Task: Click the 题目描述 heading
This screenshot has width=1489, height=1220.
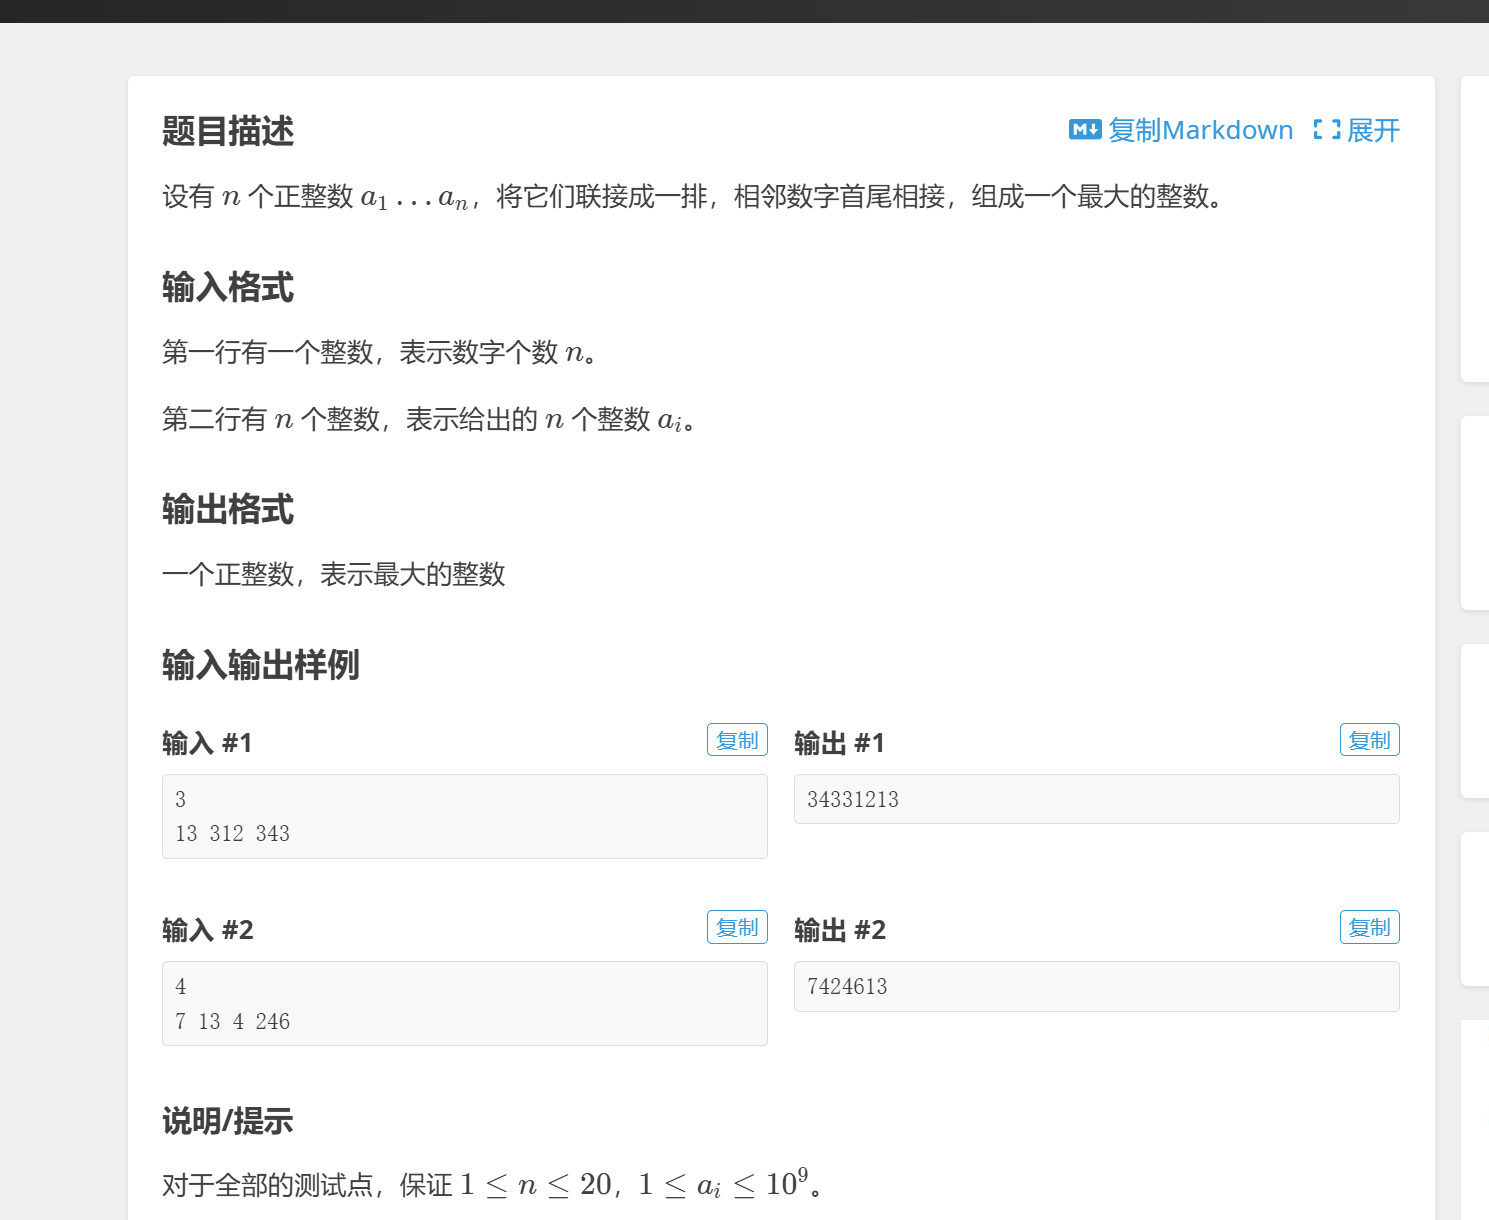Action: pyautogui.click(x=228, y=131)
